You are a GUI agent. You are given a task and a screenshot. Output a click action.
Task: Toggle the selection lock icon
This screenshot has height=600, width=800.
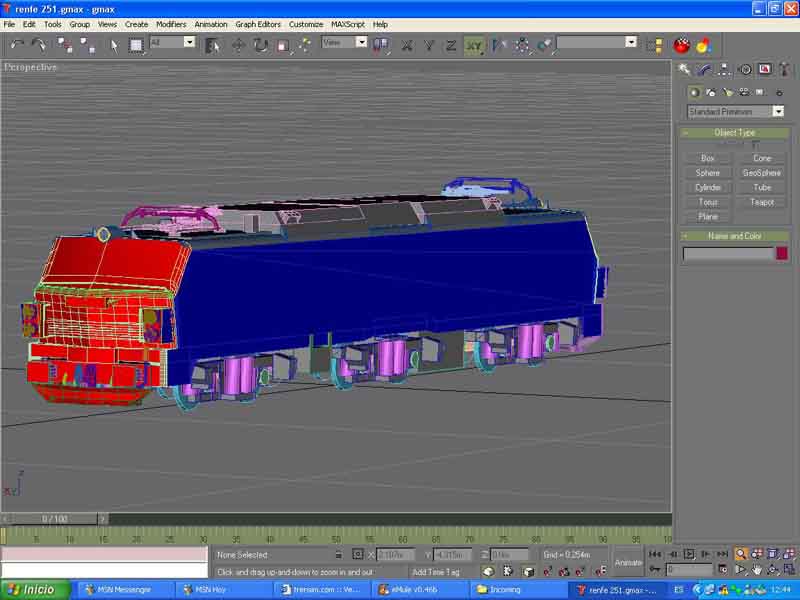[338, 554]
